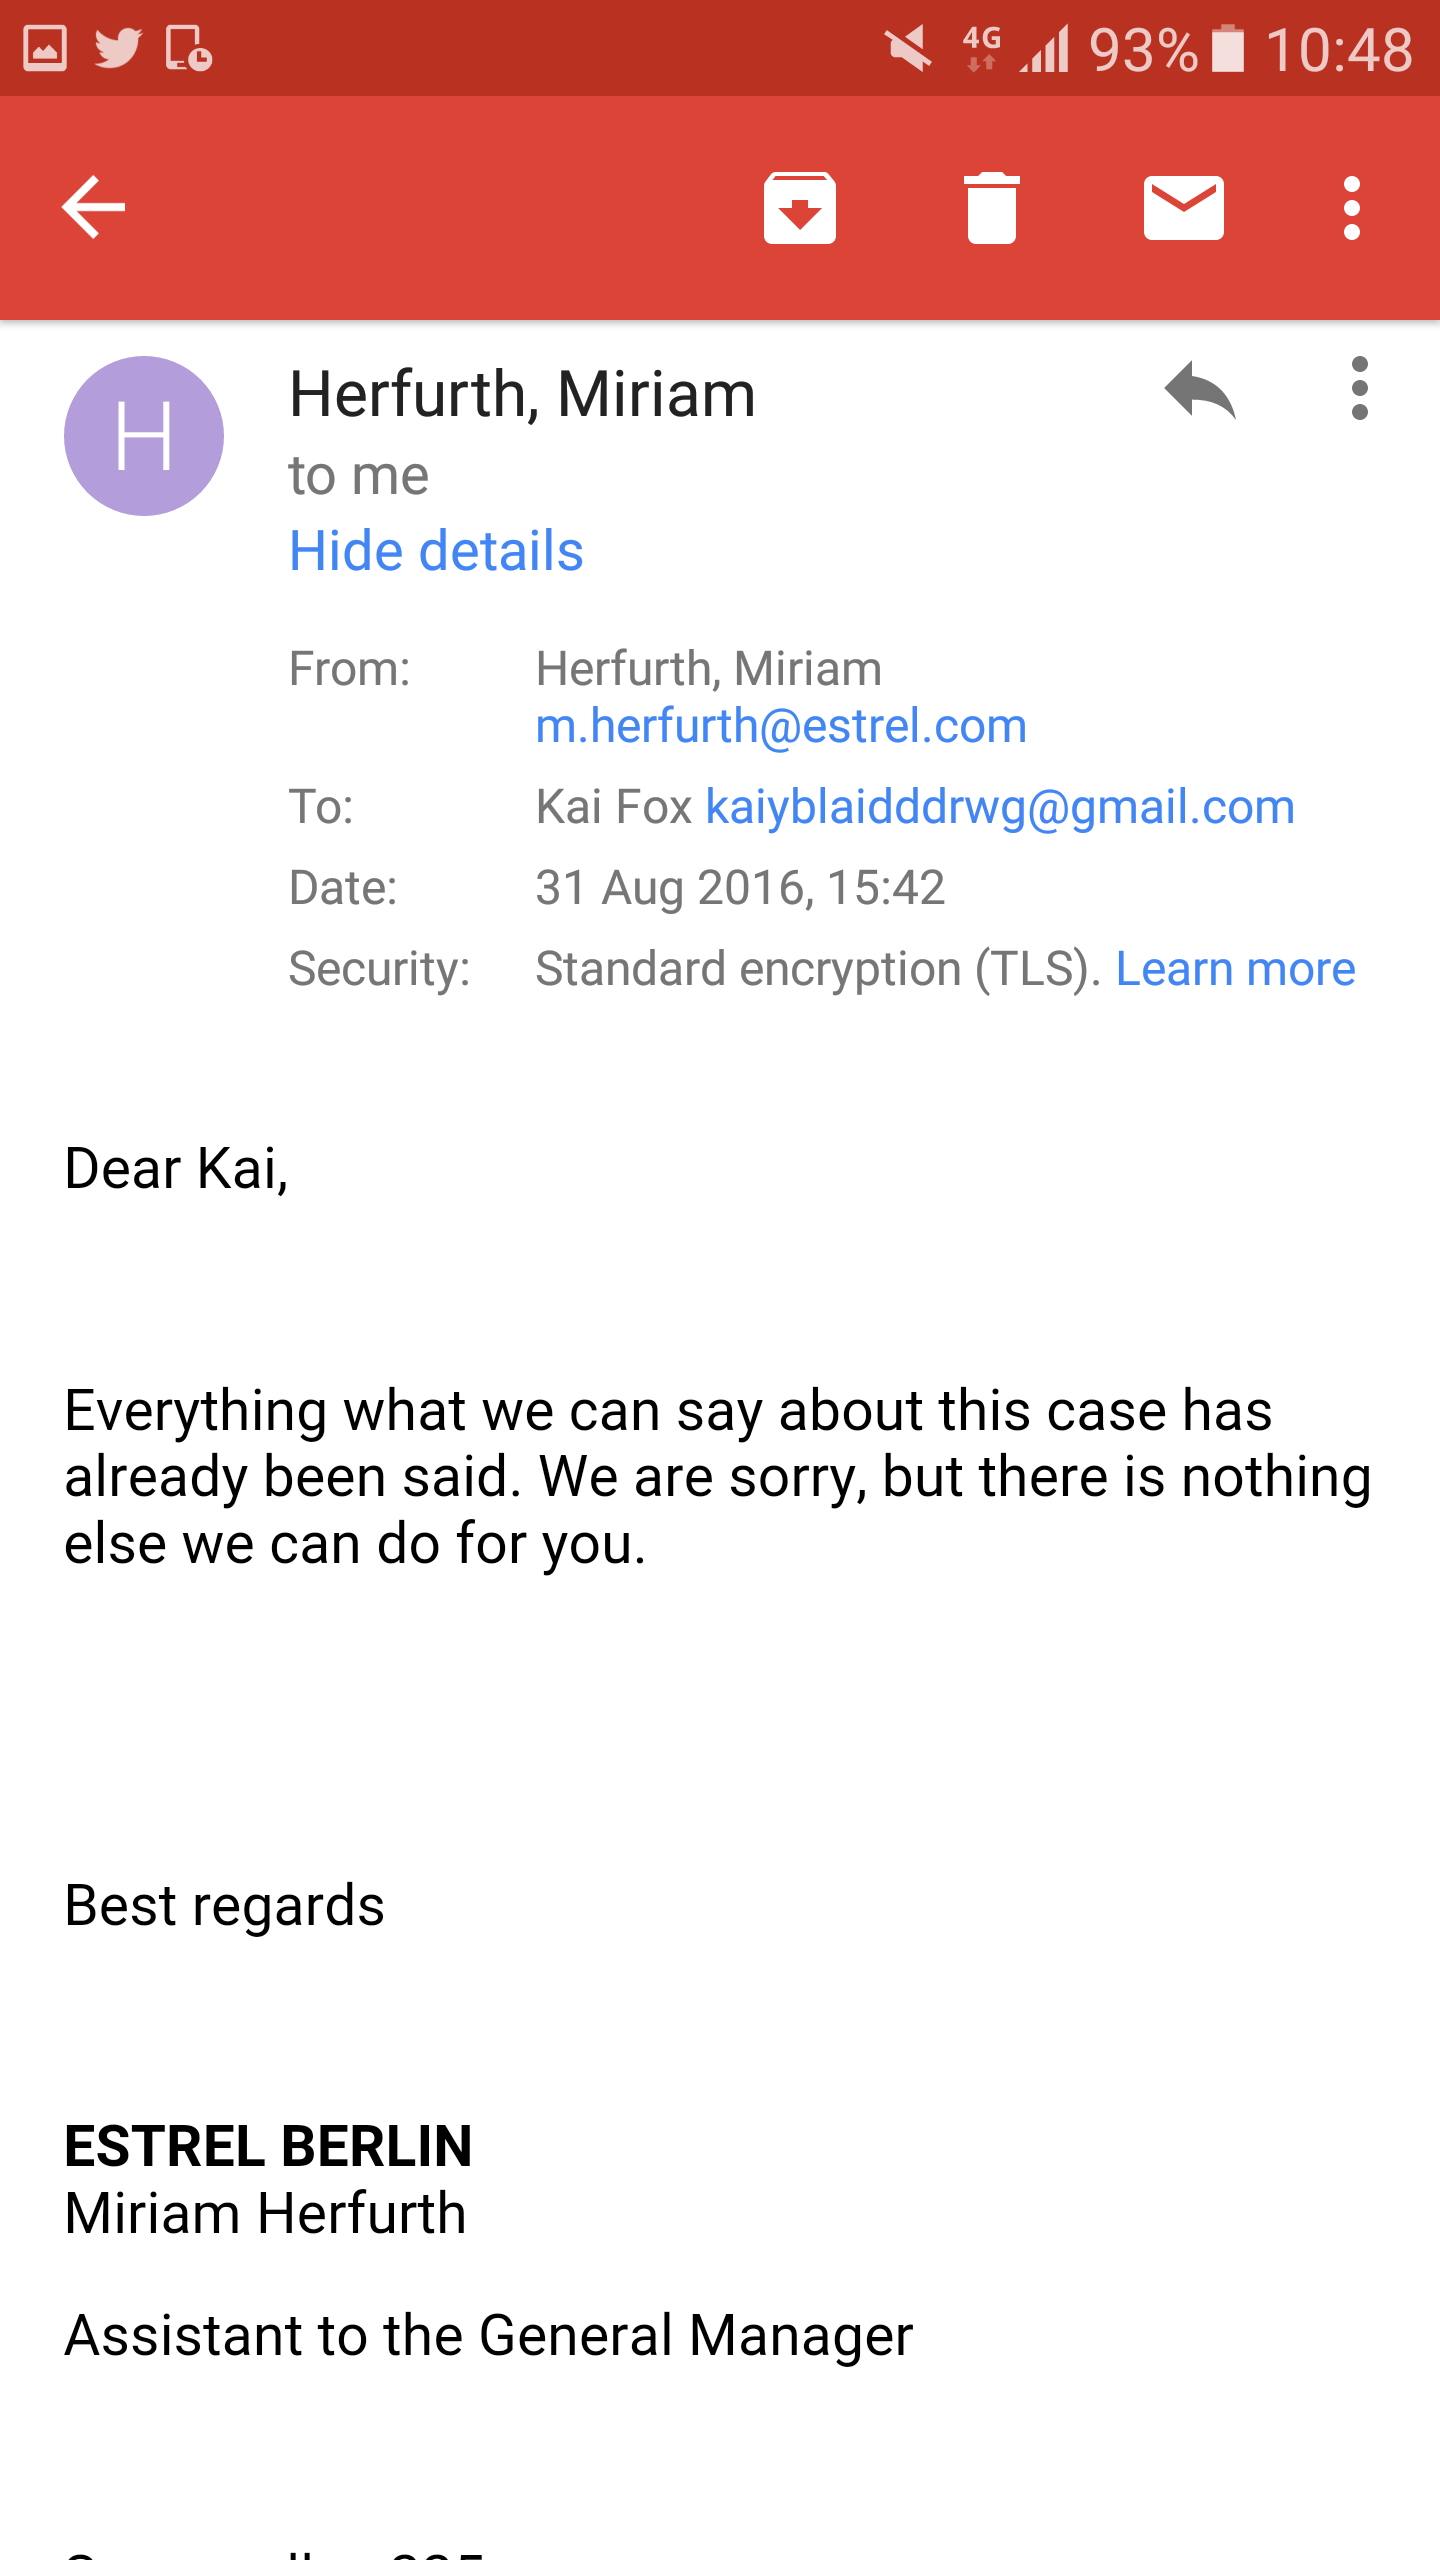Open sender address m.herfurth@estrel.com
The image size is (1440, 2560).
pyautogui.click(x=781, y=726)
